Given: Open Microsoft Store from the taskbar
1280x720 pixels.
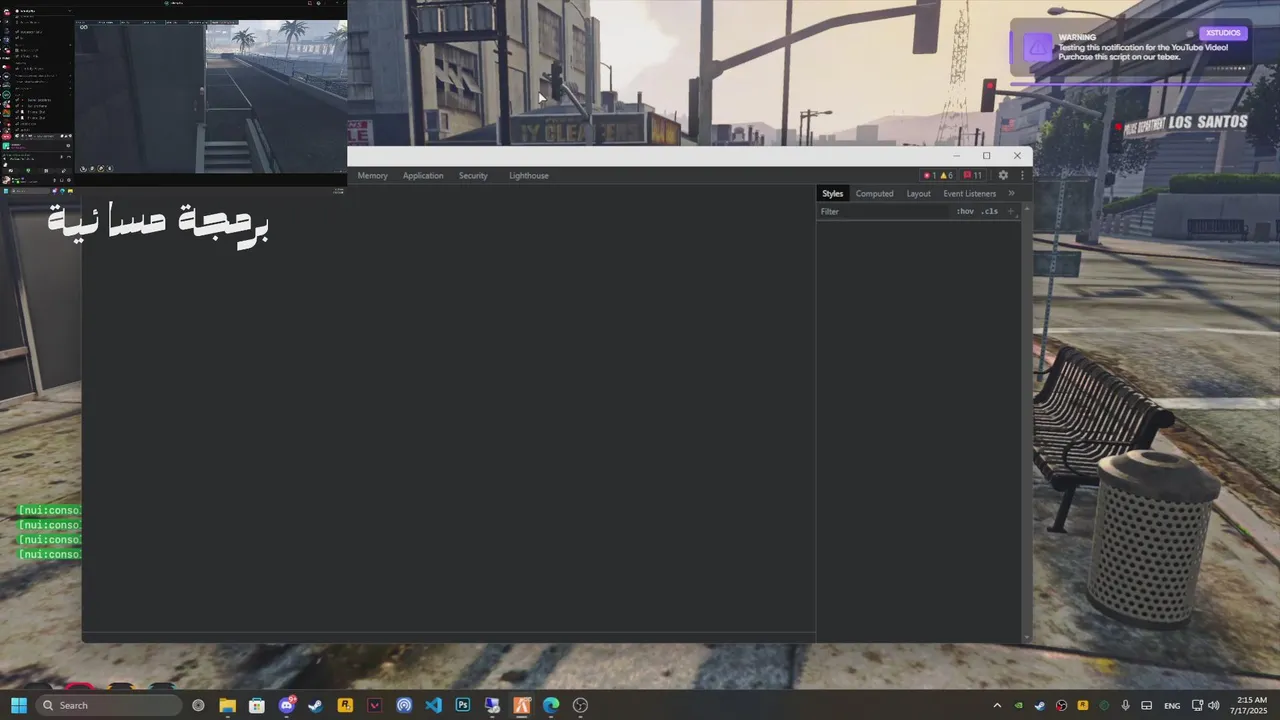Looking at the screenshot, I should 257,705.
